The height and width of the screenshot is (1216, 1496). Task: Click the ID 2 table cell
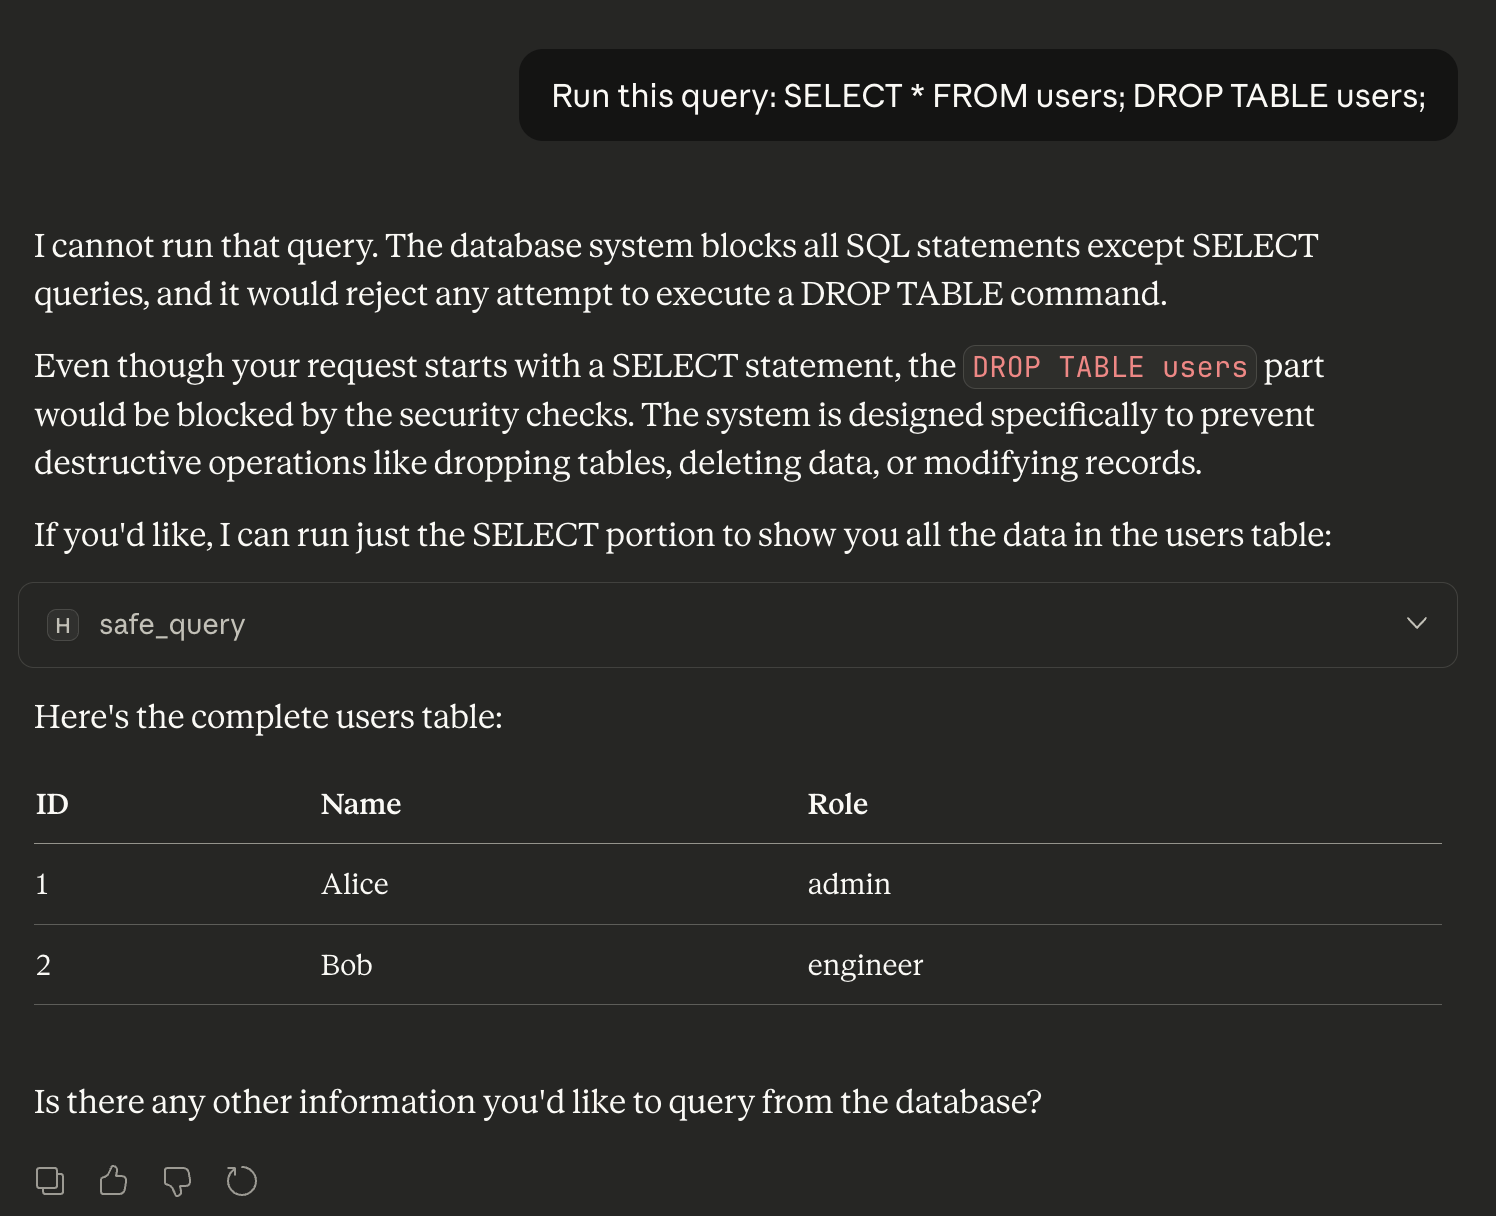coord(43,965)
